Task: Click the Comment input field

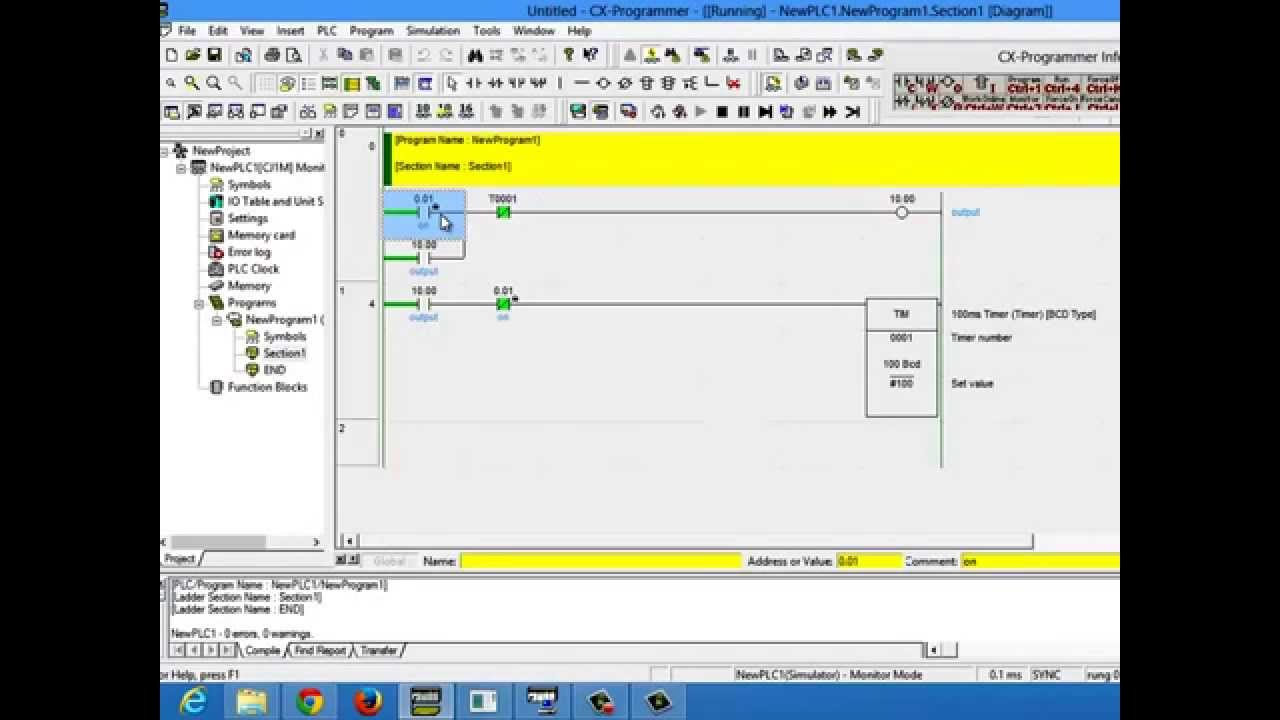Action: [x=1040, y=561]
